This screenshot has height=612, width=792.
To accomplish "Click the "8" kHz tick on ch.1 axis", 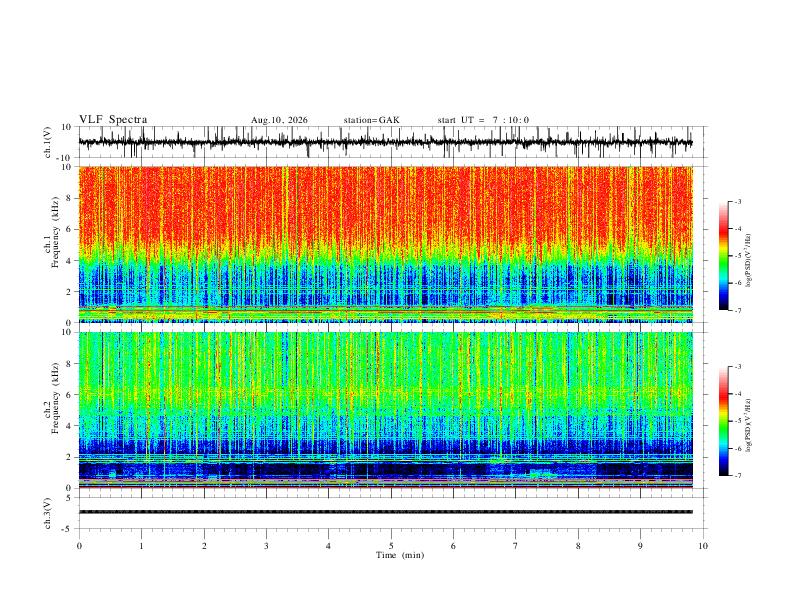I will [x=69, y=198].
